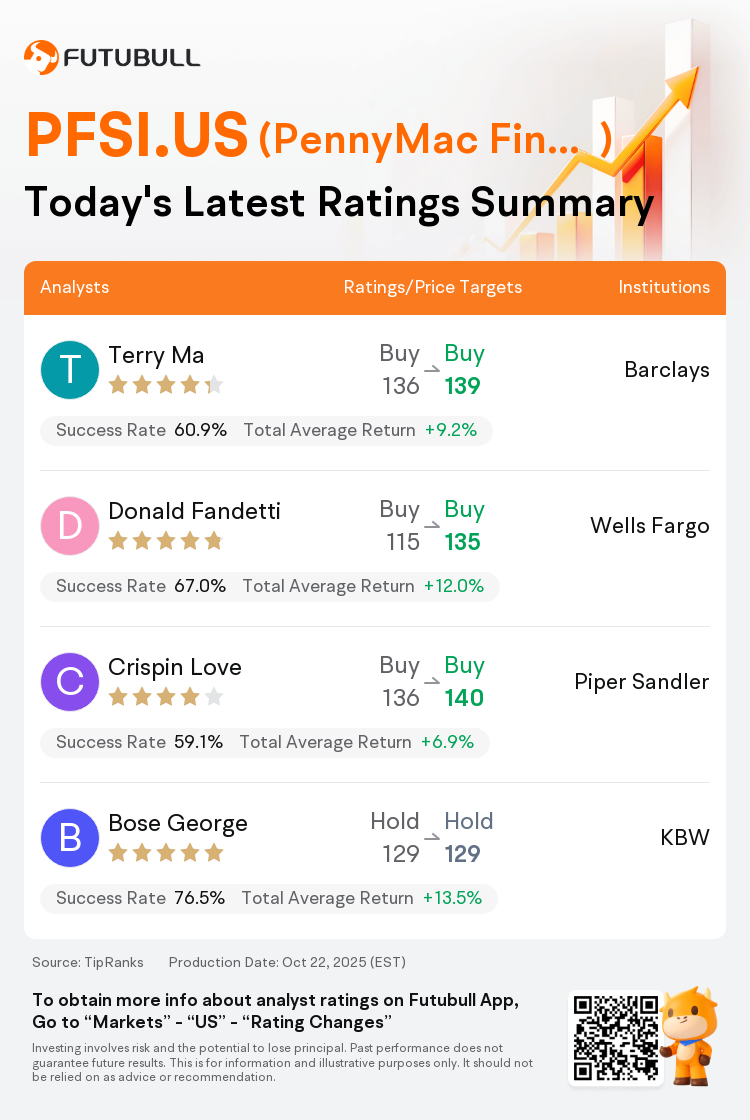750x1120 pixels.
Task: Click the TipRanks source text
Action: [88, 962]
